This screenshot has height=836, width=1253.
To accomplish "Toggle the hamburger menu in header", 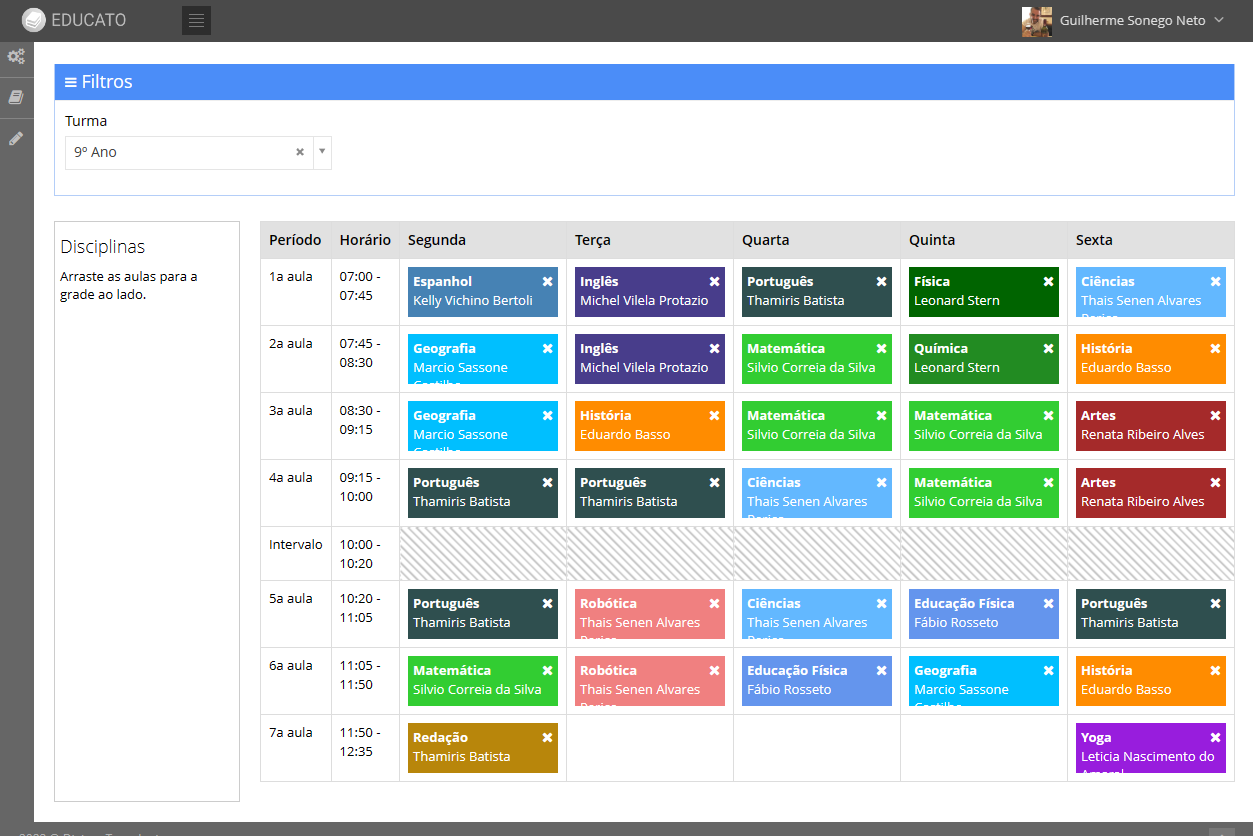I will [x=196, y=20].
